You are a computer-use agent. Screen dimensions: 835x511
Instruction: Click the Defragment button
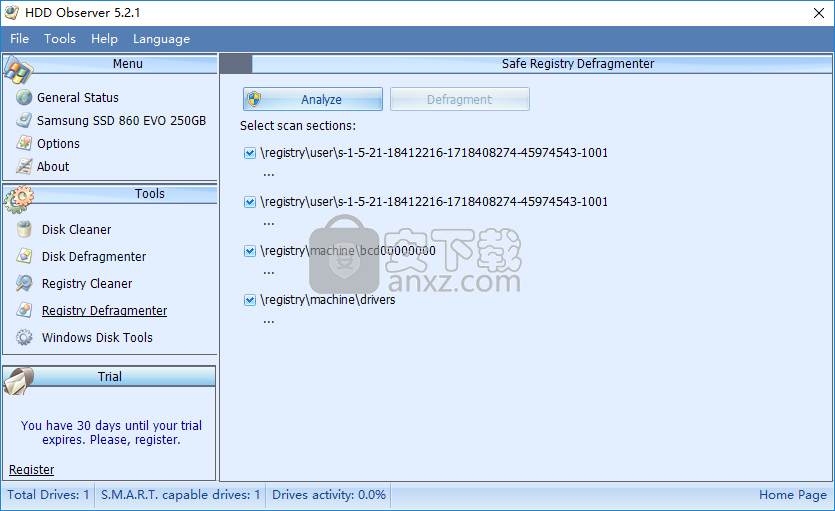(x=460, y=99)
